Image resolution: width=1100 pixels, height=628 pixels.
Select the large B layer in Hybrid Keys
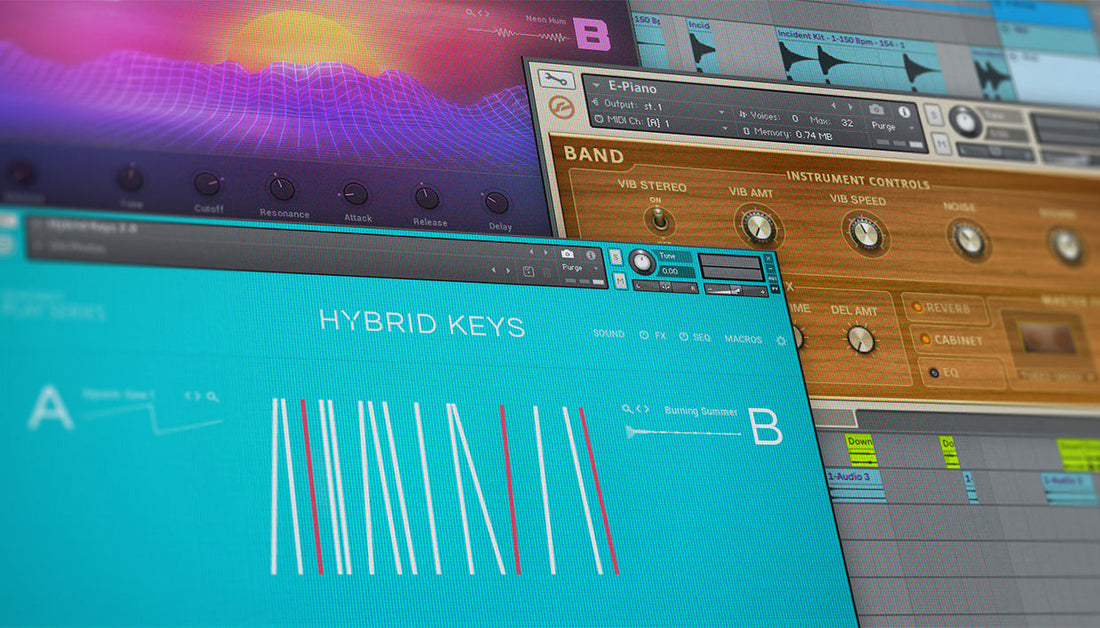pos(766,426)
